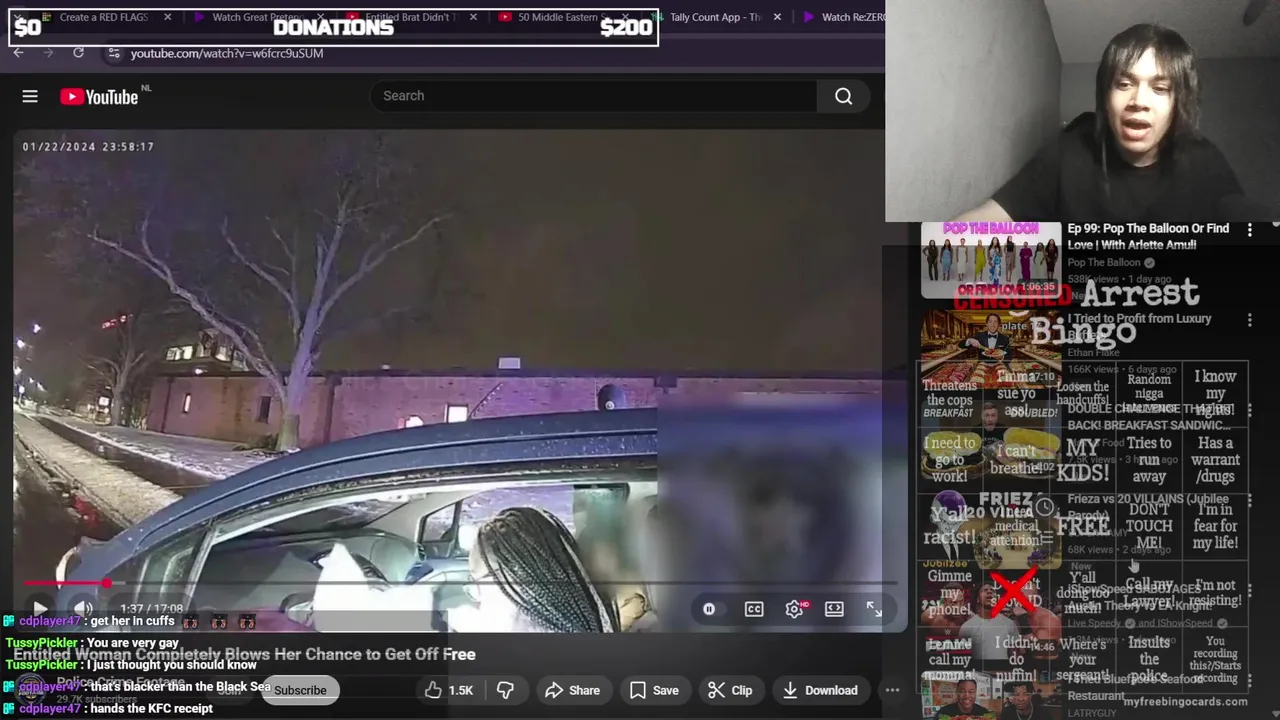Click bingo square 'Gimme my phone!'
The height and width of the screenshot is (720, 1280).
pyautogui.click(x=949, y=593)
